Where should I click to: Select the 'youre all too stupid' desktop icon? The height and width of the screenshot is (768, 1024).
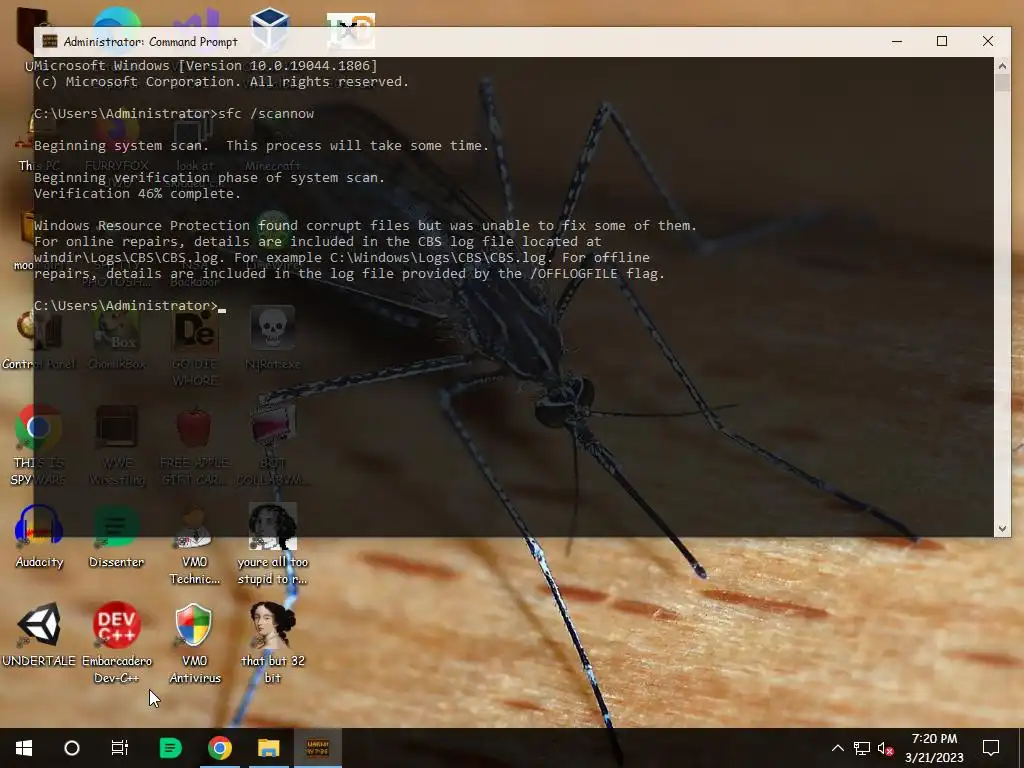(x=272, y=545)
